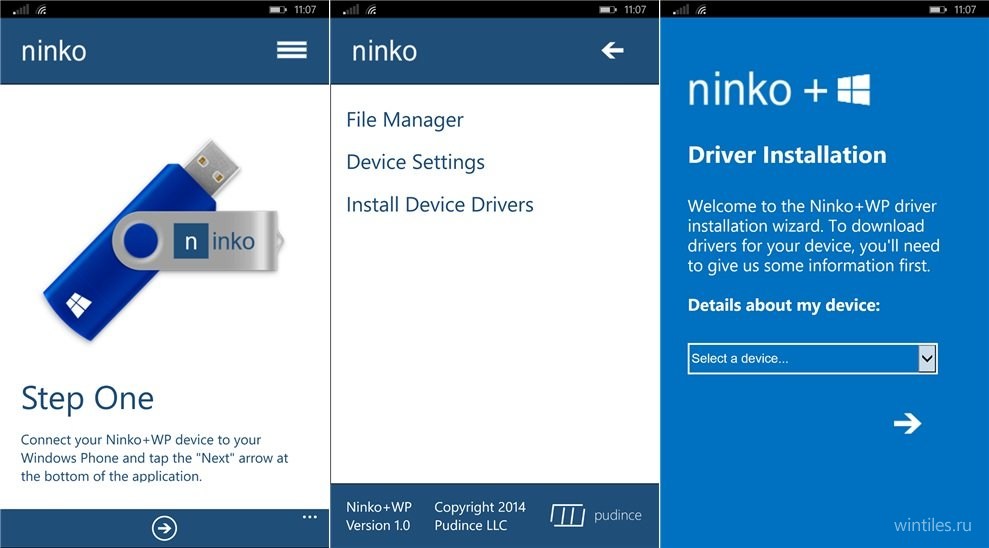The height and width of the screenshot is (548, 989).
Task: Tap signal bars in first screen status bar
Action: coord(21,9)
